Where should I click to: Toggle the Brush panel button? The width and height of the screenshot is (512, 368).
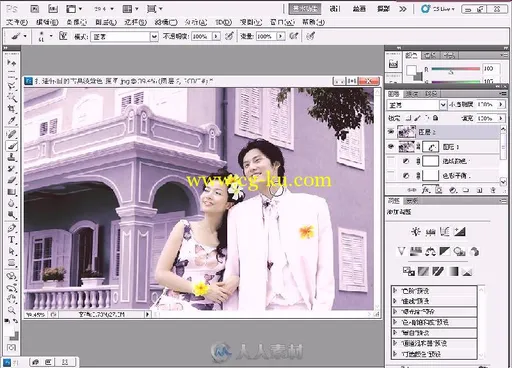[63, 36]
